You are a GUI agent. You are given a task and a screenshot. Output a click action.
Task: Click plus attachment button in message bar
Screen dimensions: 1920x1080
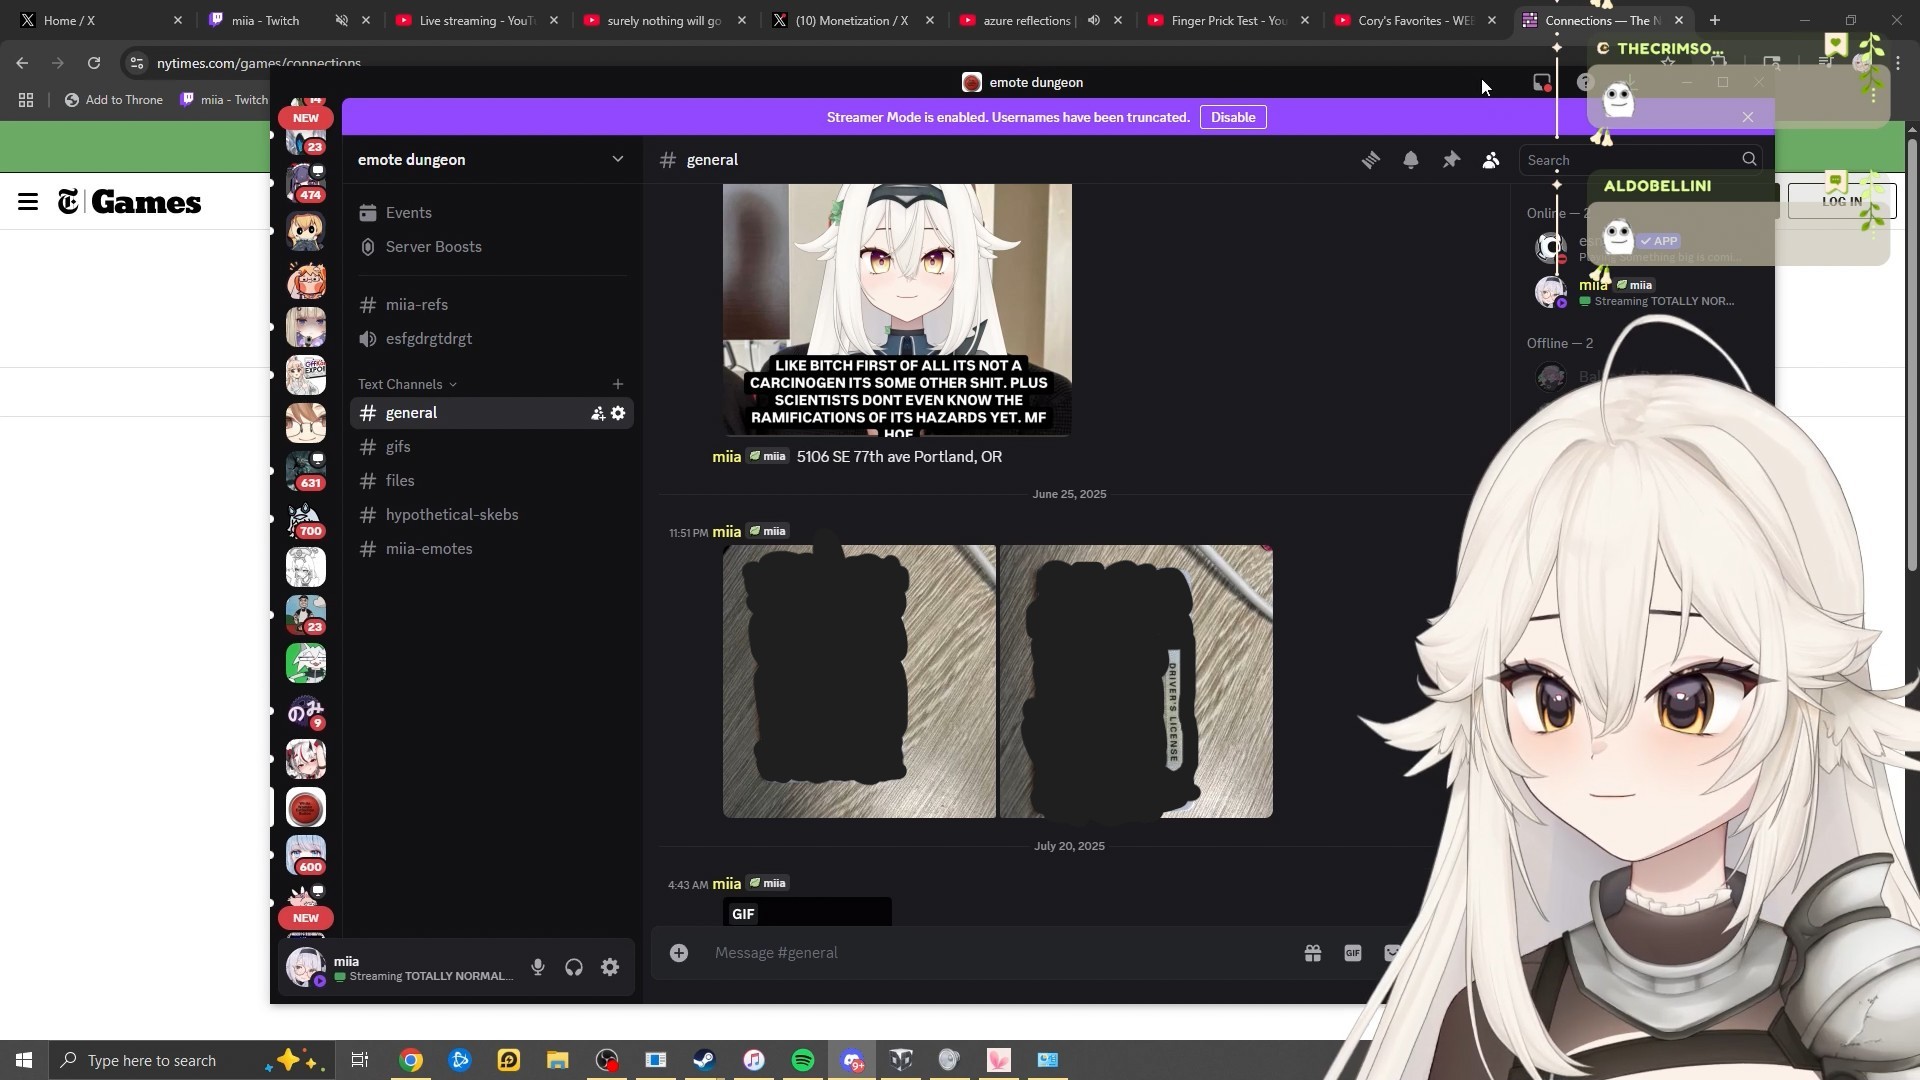coord(679,953)
